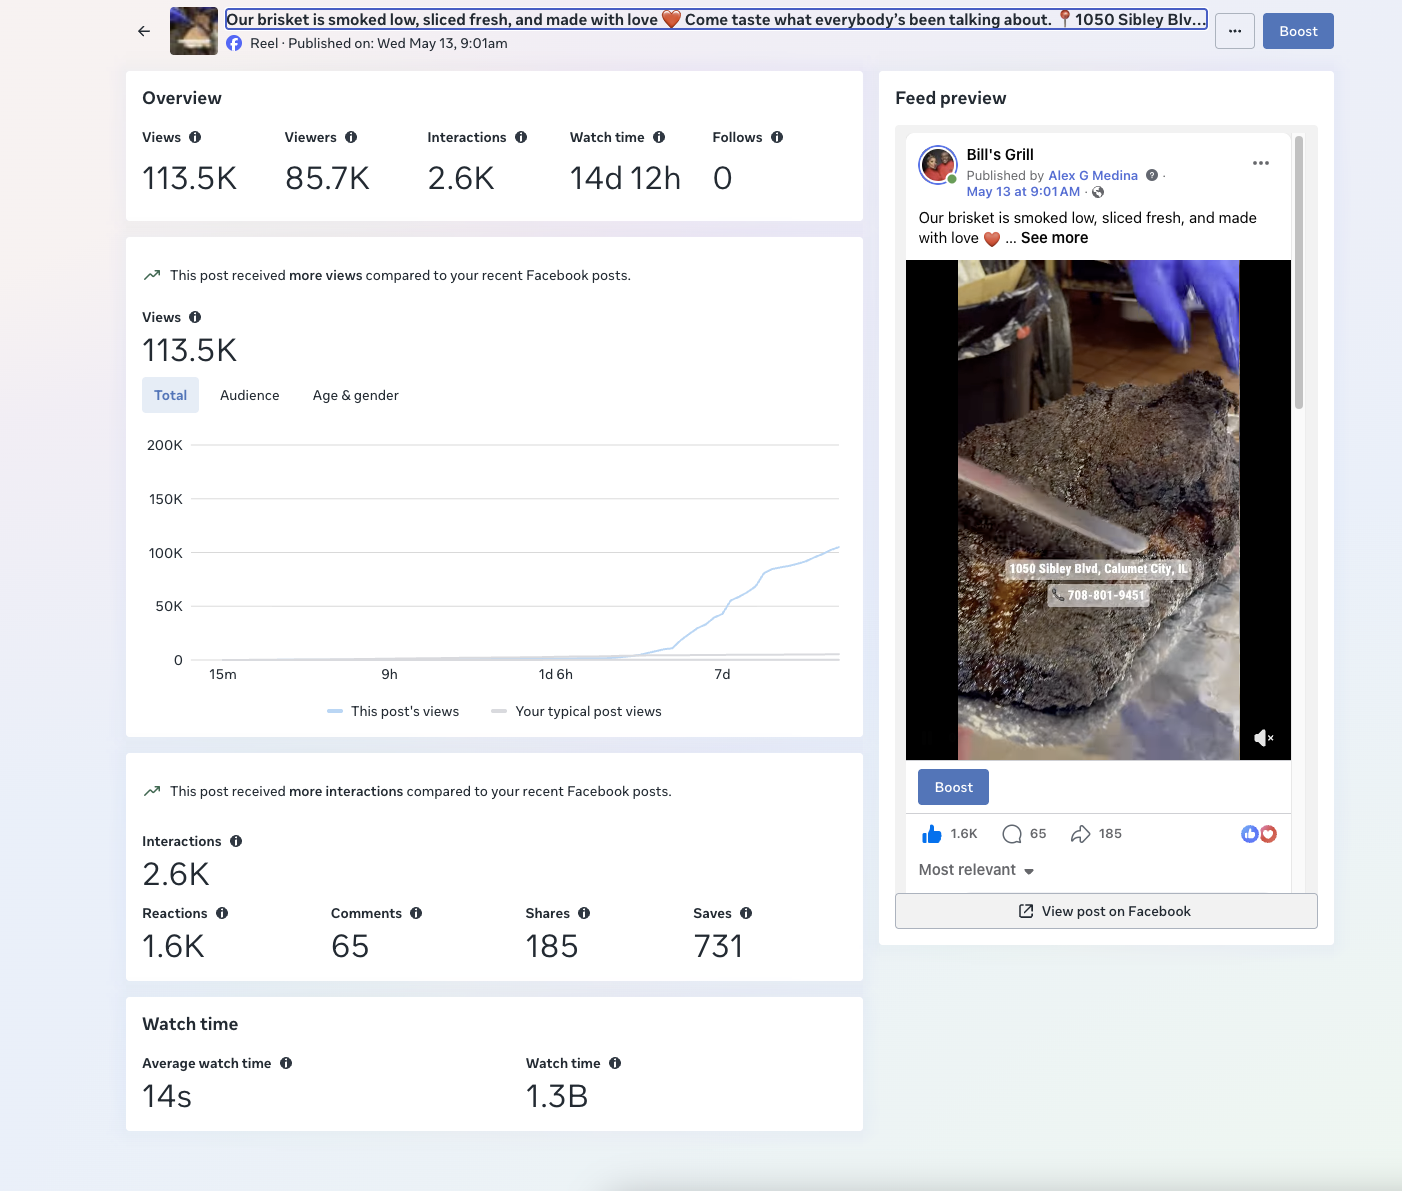View the reaction emojis summary in the preview
1402x1191 pixels.
coord(1259,834)
